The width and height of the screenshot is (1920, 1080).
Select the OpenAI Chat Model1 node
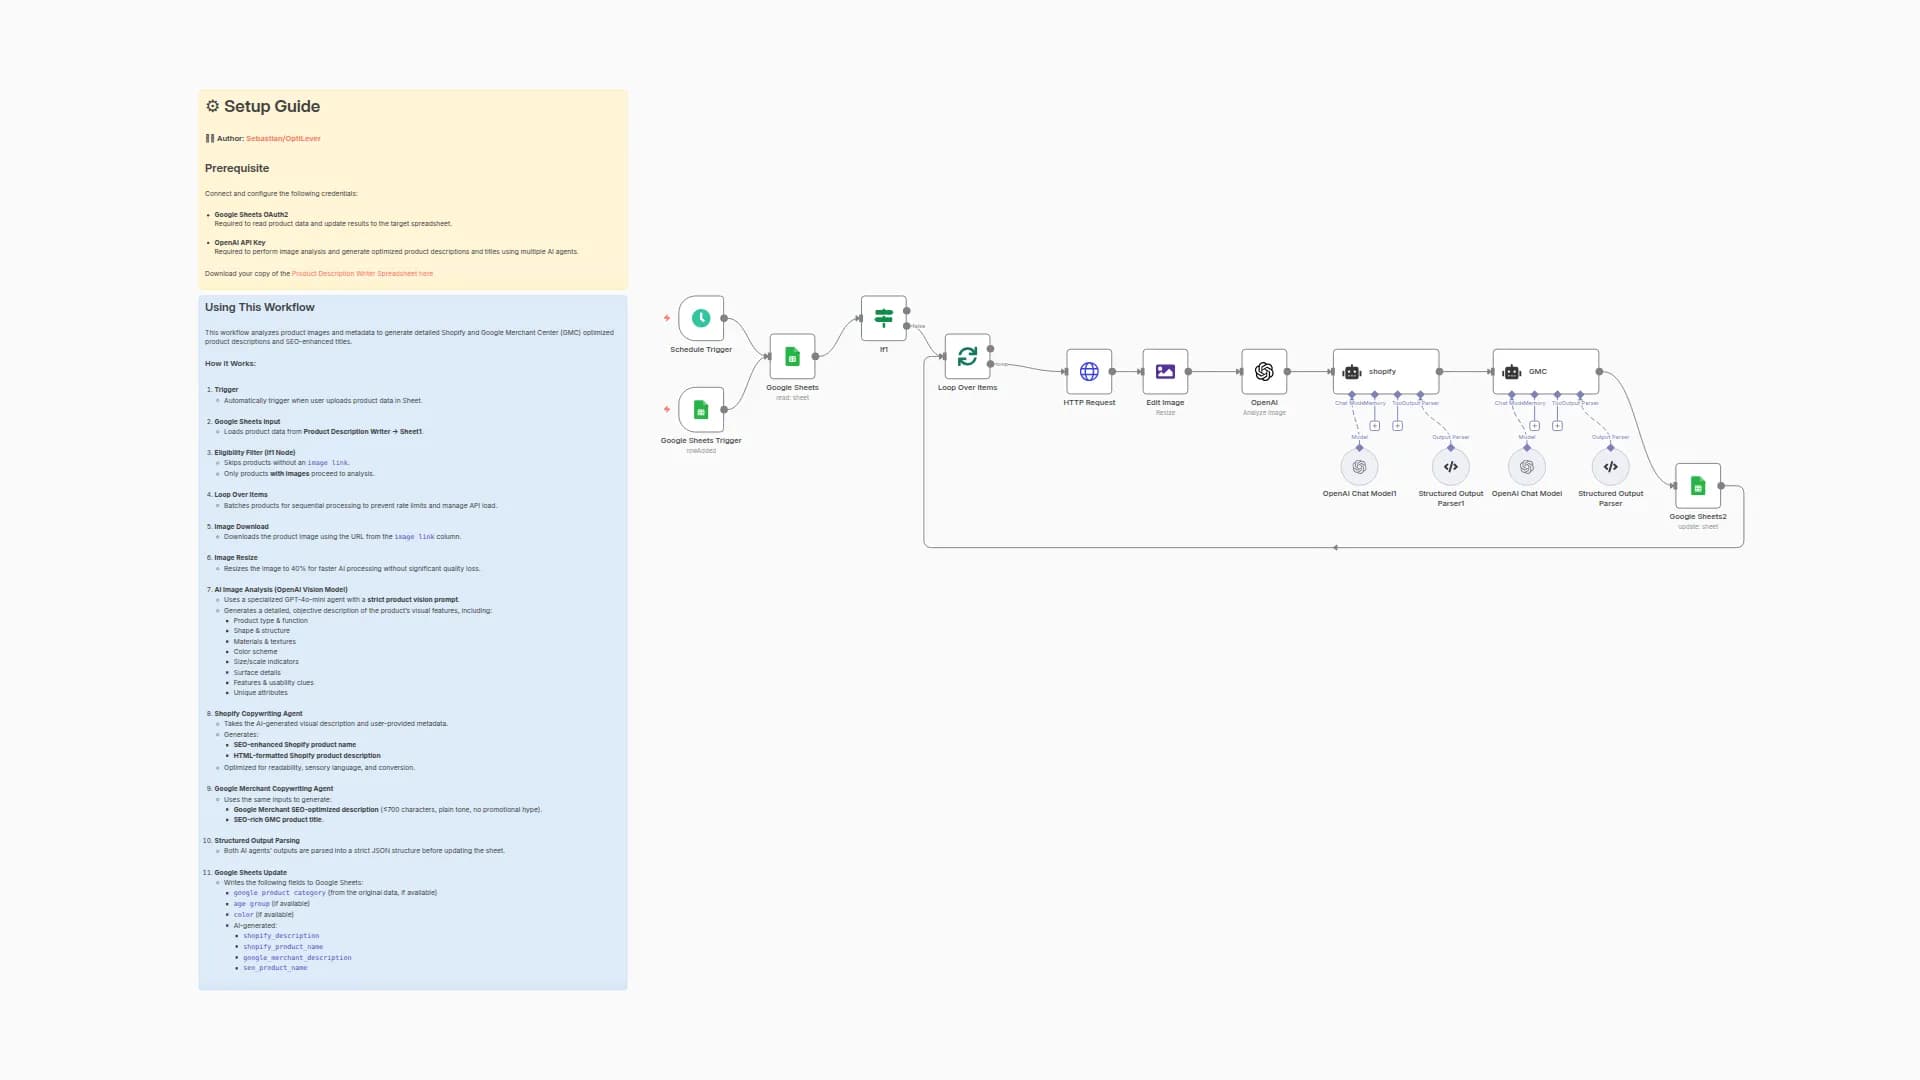[x=1359, y=466]
